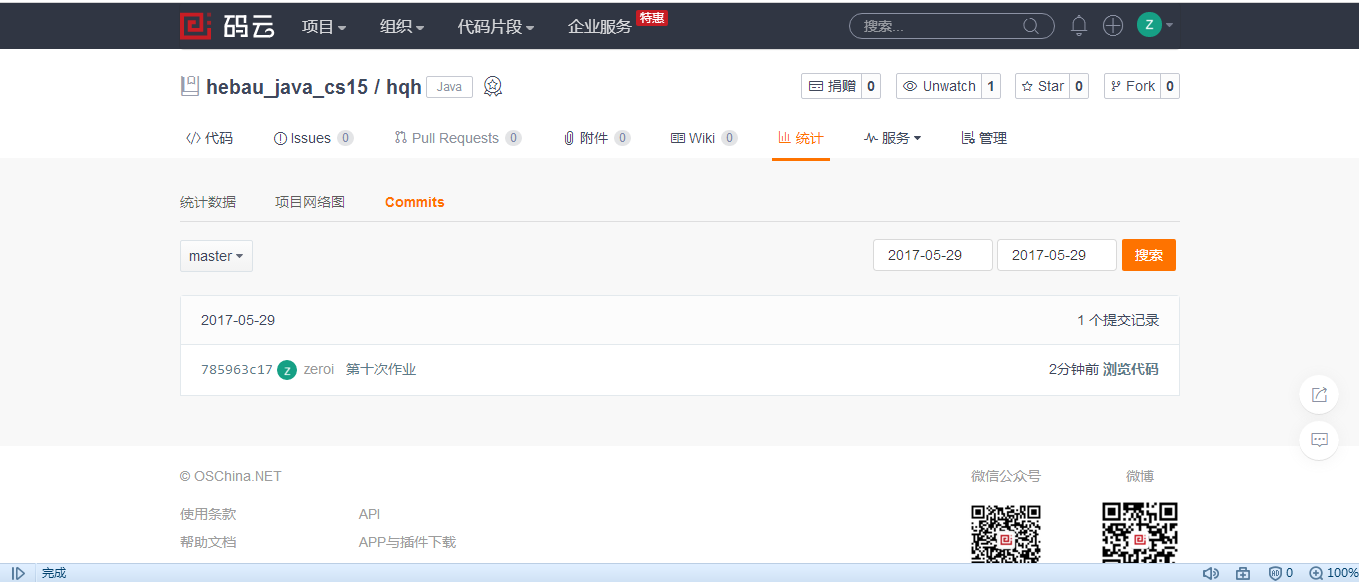The height and width of the screenshot is (582, 1359).
Task: Open the 统计数据 sub-tab
Action: coord(208,202)
